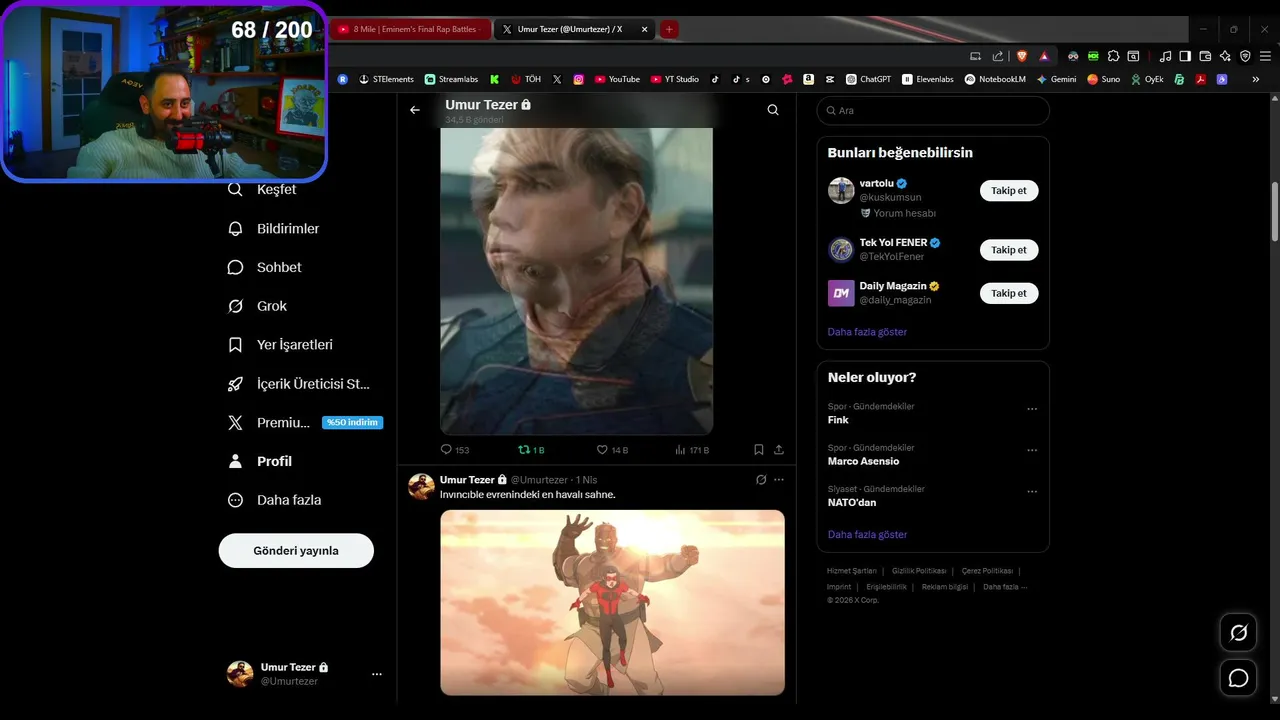
Task: Open the Gizlilik Politikası footer link
Action: click(x=919, y=571)
